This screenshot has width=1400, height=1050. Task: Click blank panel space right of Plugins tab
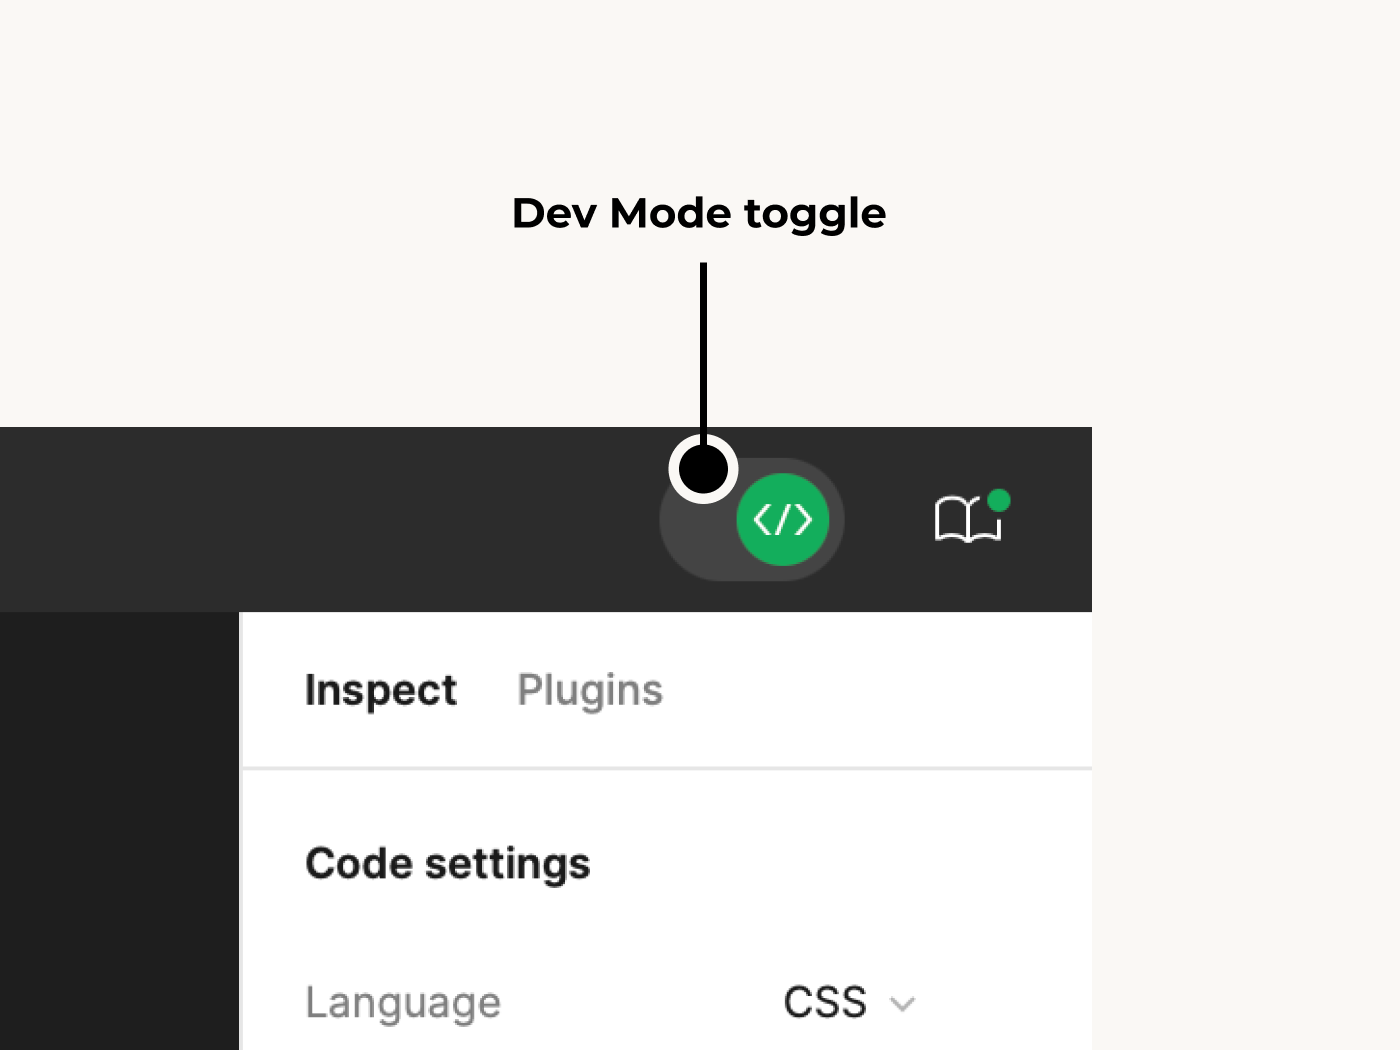(880, 690)
